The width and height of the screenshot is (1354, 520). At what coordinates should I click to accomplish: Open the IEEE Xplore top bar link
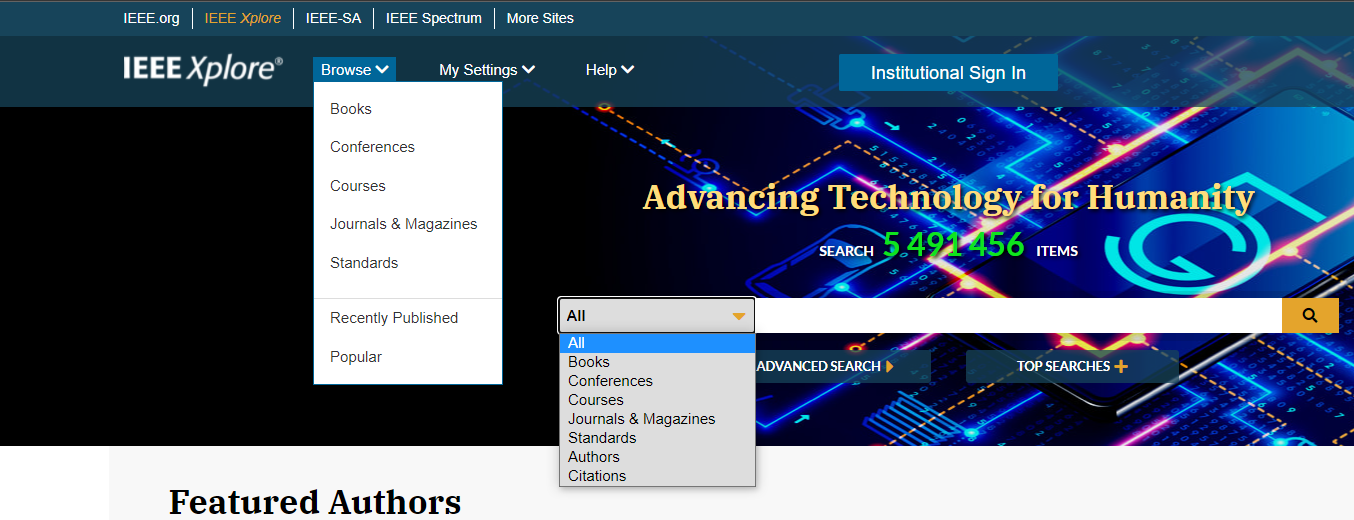coord(243,18)
